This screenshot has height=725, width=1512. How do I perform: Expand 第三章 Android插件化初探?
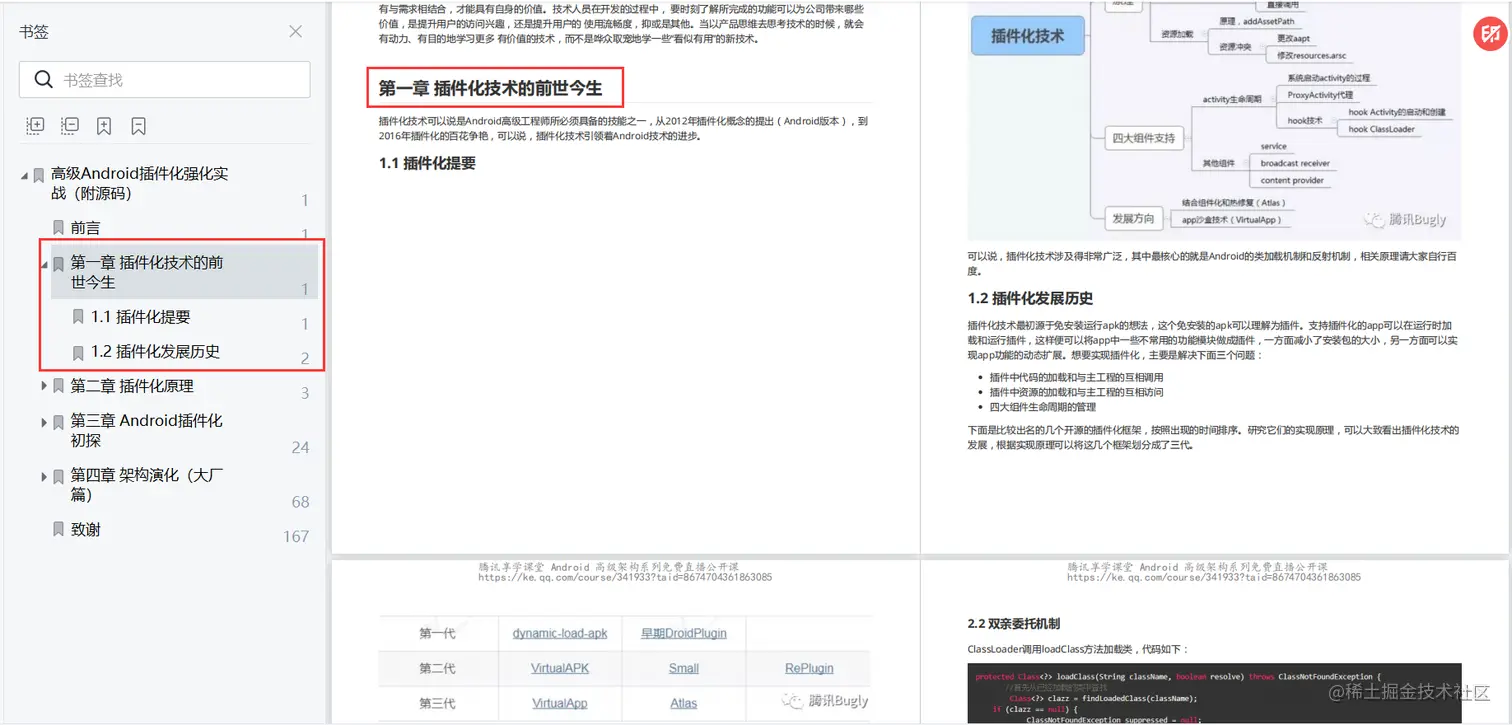click(44, 420)
